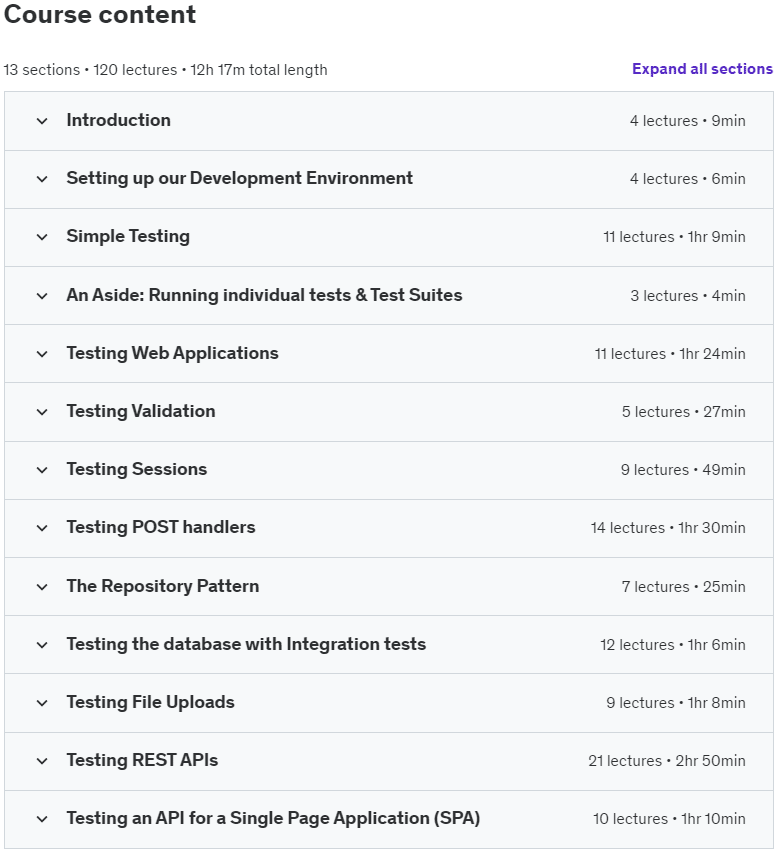Click the 4 lectures • 9min label

click(x=687, y=121)
